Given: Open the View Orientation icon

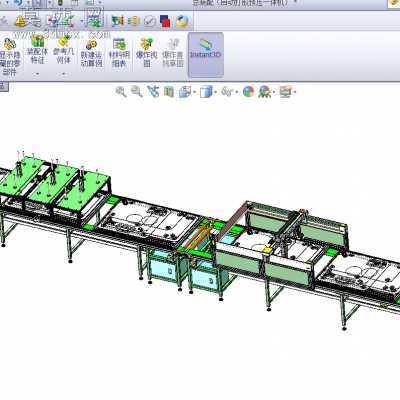Looking at the screenshot, I should 184,92.
